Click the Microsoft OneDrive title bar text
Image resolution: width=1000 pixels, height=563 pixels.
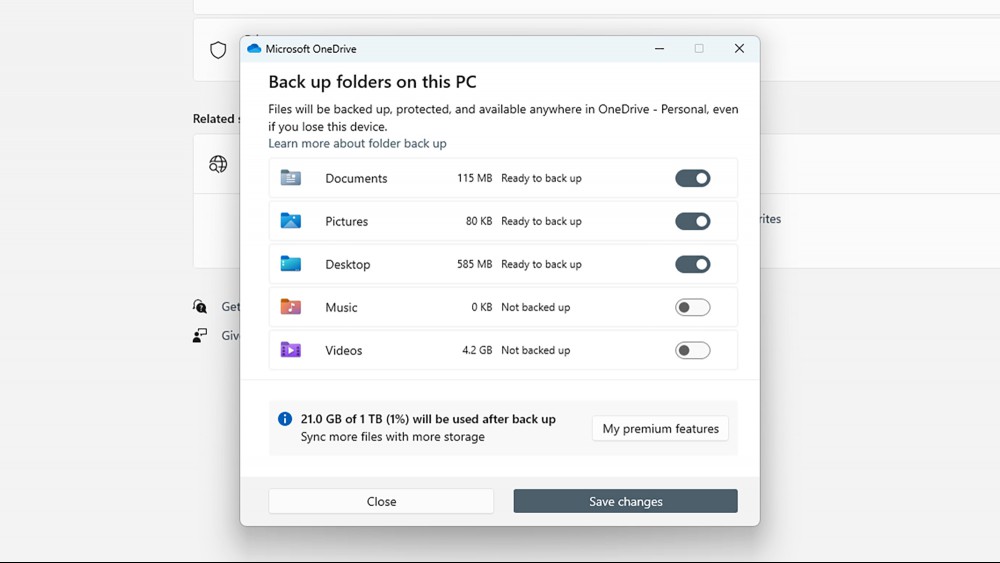click(x=311, y=48)
